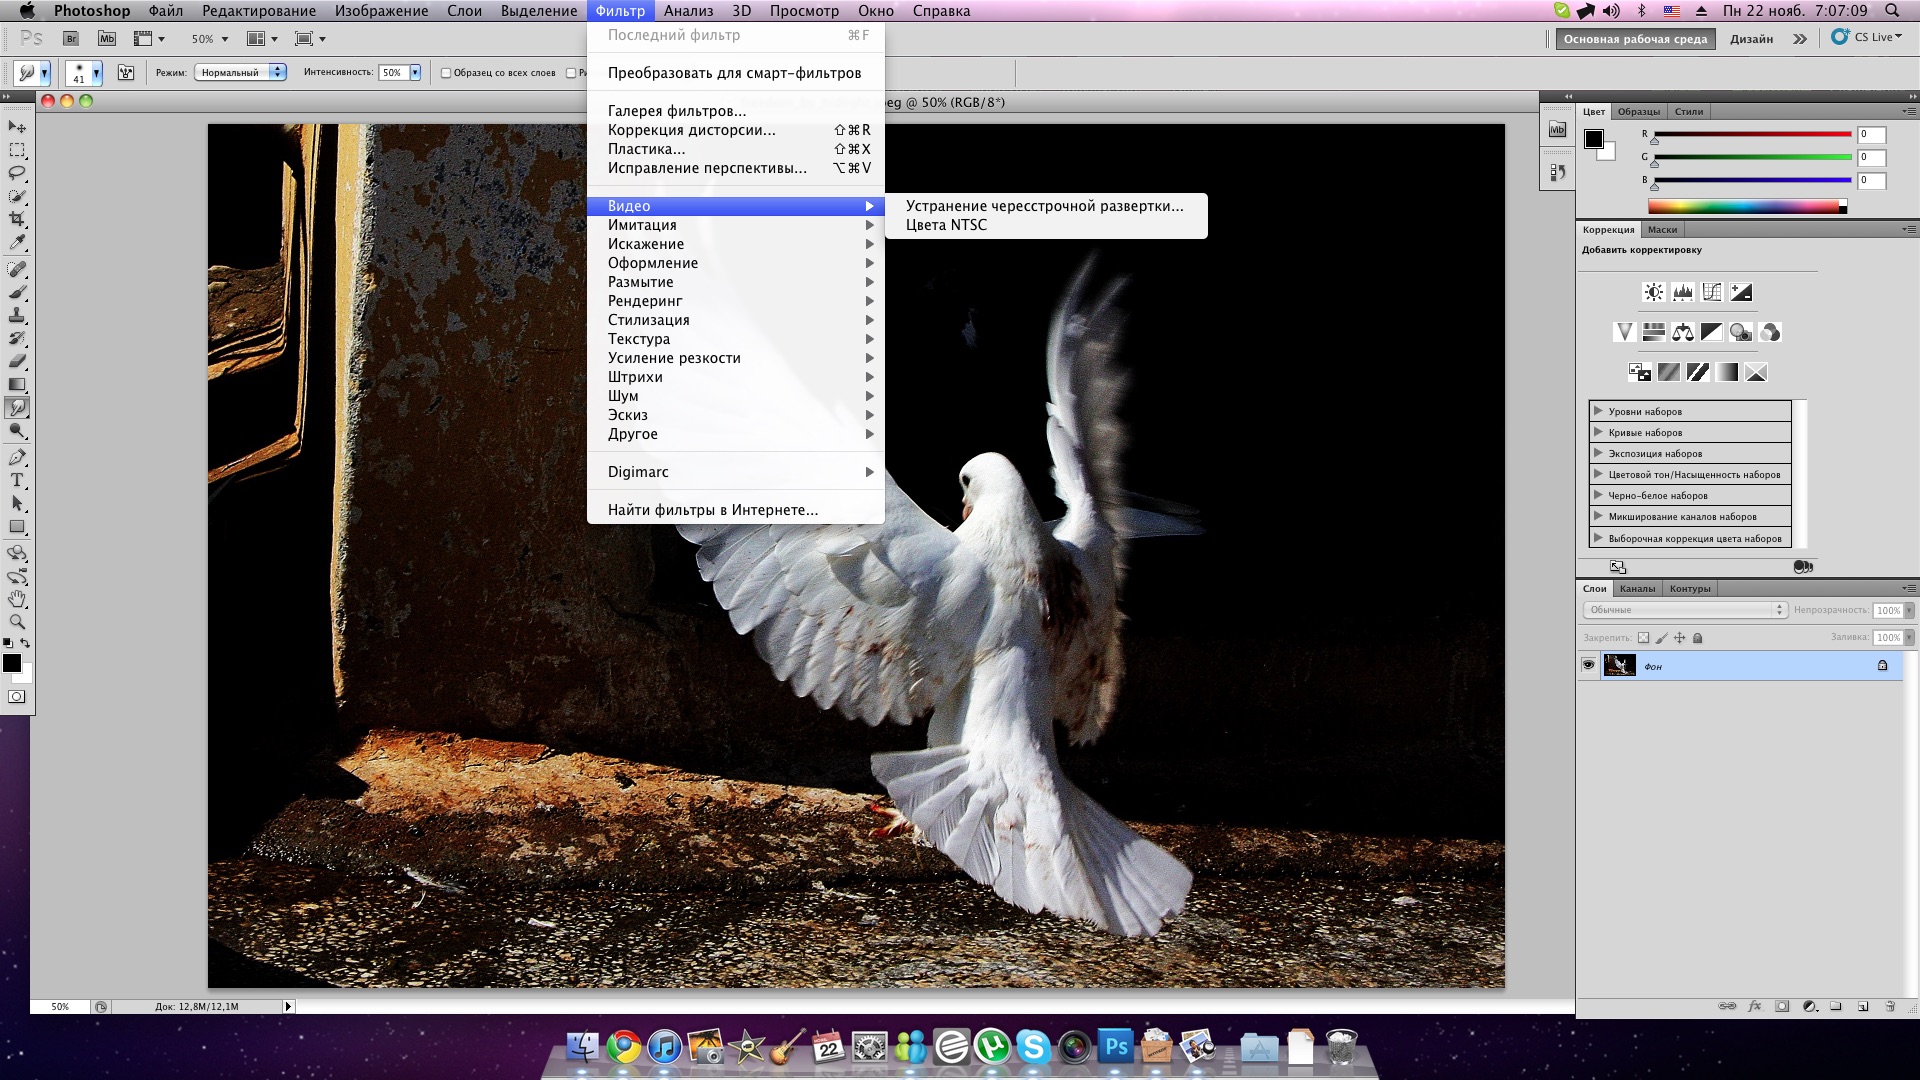Select the Type tool
Screen dimensions: 1920x1080
click(17, 481)
